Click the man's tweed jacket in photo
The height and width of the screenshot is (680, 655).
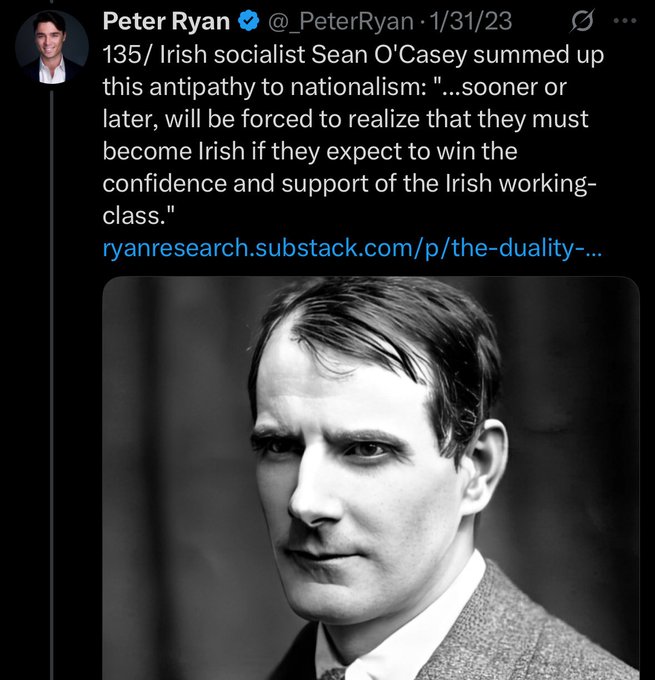point(560,630)
